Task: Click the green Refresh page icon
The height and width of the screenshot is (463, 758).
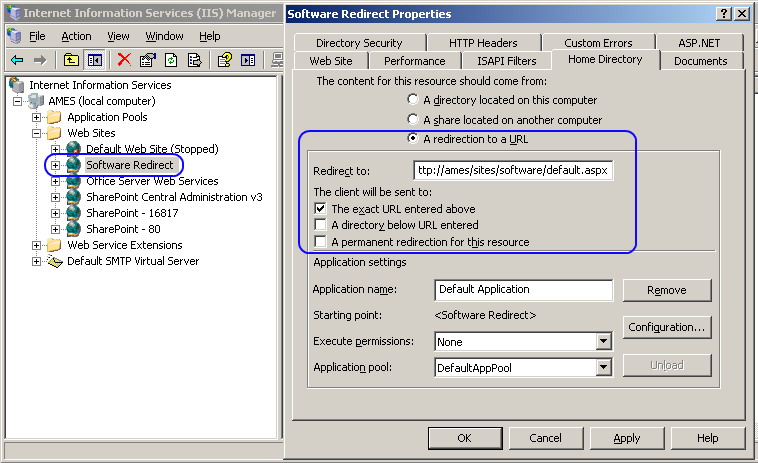Action: [x=171, y=60]
